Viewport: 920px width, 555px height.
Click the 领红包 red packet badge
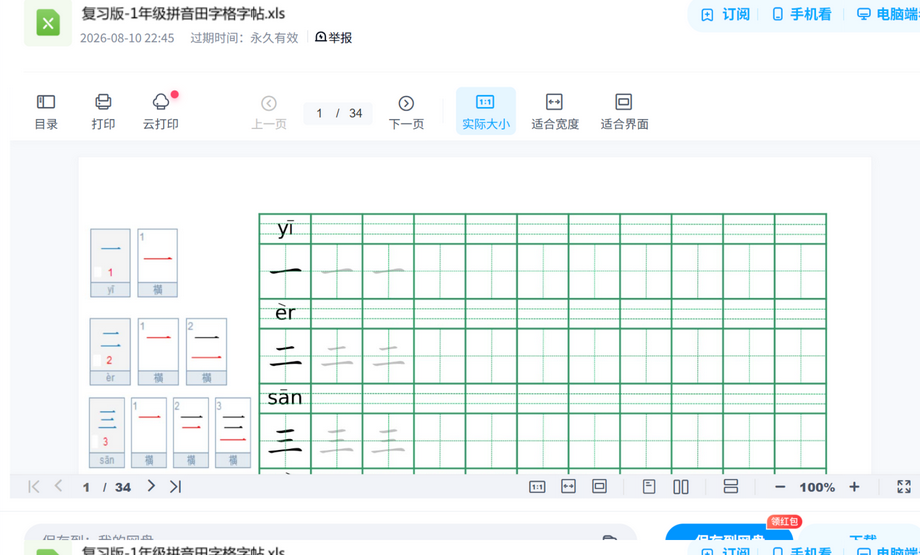tap(784, 521)
